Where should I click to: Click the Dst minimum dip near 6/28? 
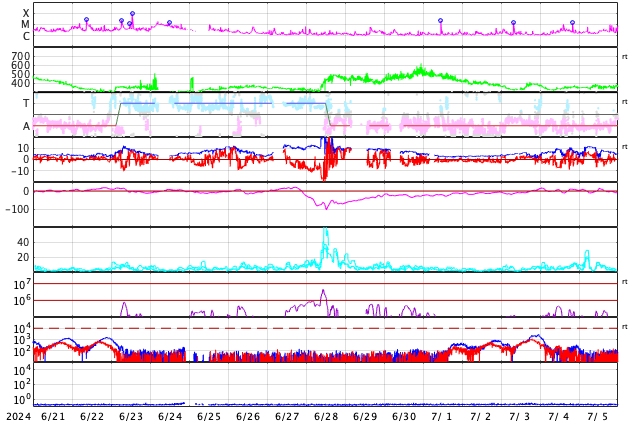[x=326, y=208]
